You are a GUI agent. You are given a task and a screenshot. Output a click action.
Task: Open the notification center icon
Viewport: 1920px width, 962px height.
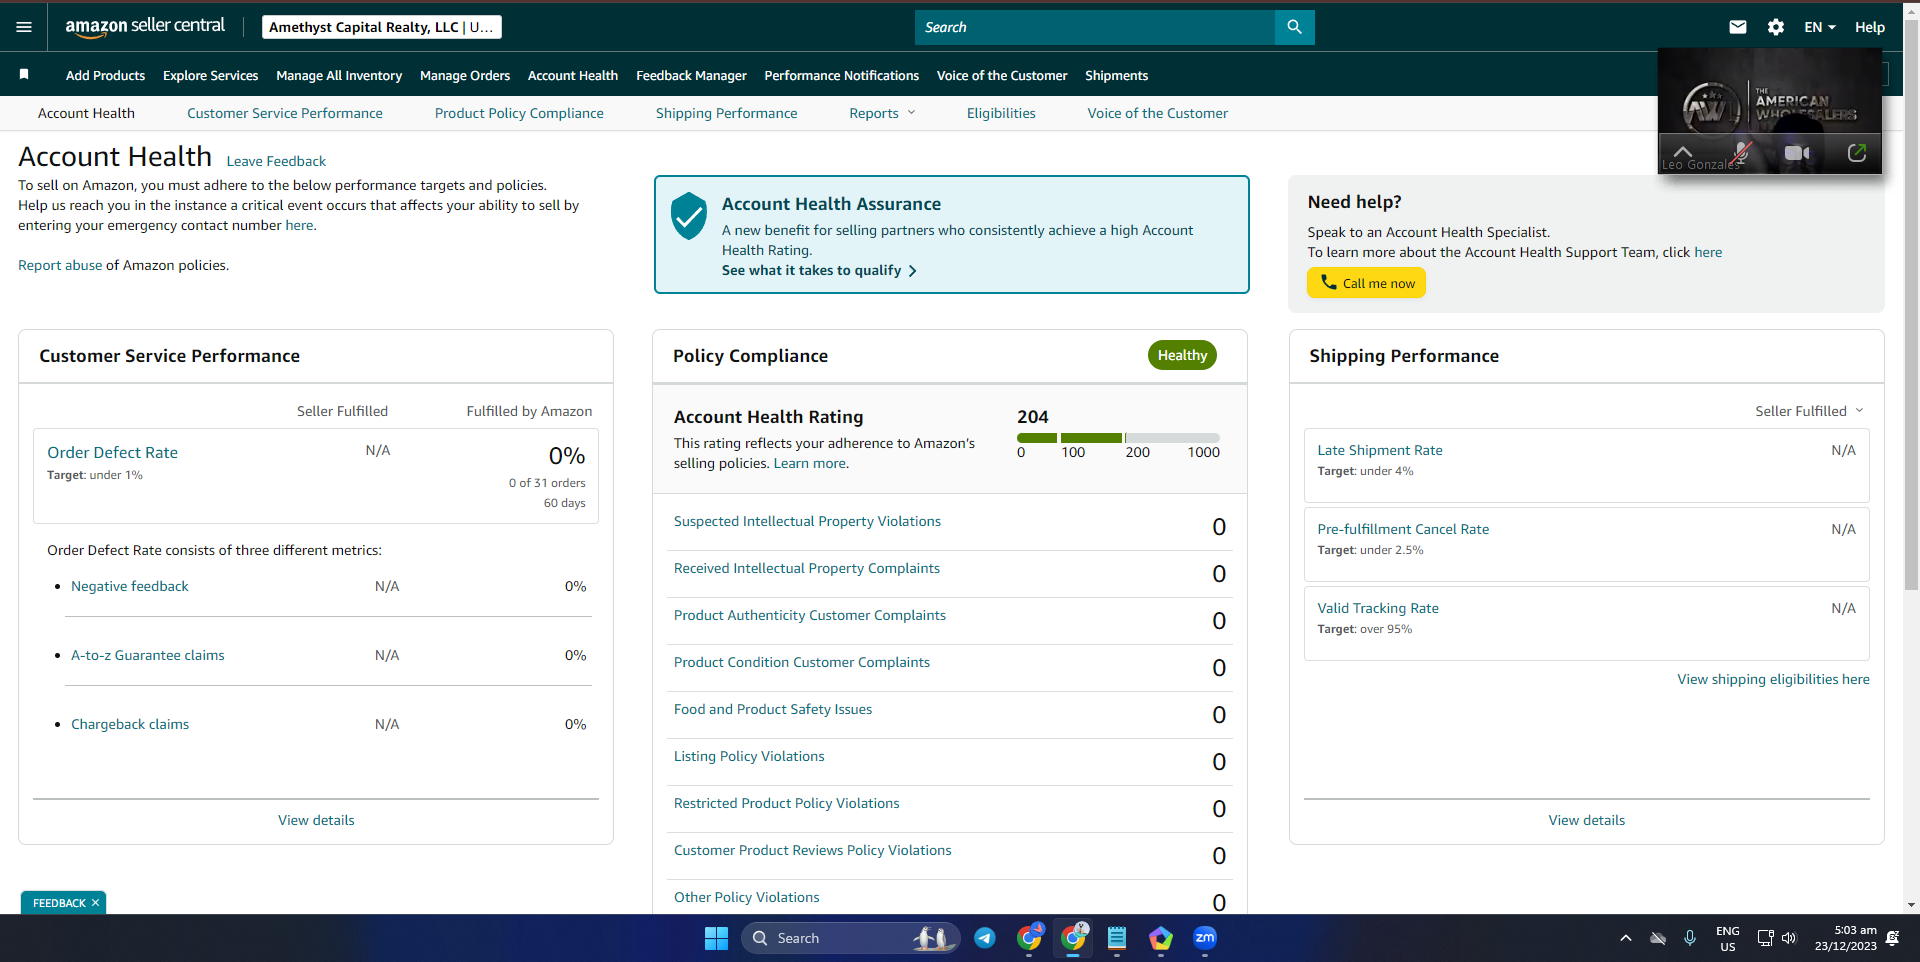(x=1892, y=938)
